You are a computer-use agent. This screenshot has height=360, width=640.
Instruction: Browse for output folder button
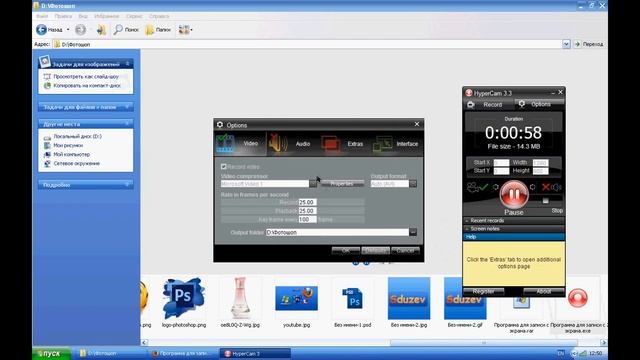(413, 232)
